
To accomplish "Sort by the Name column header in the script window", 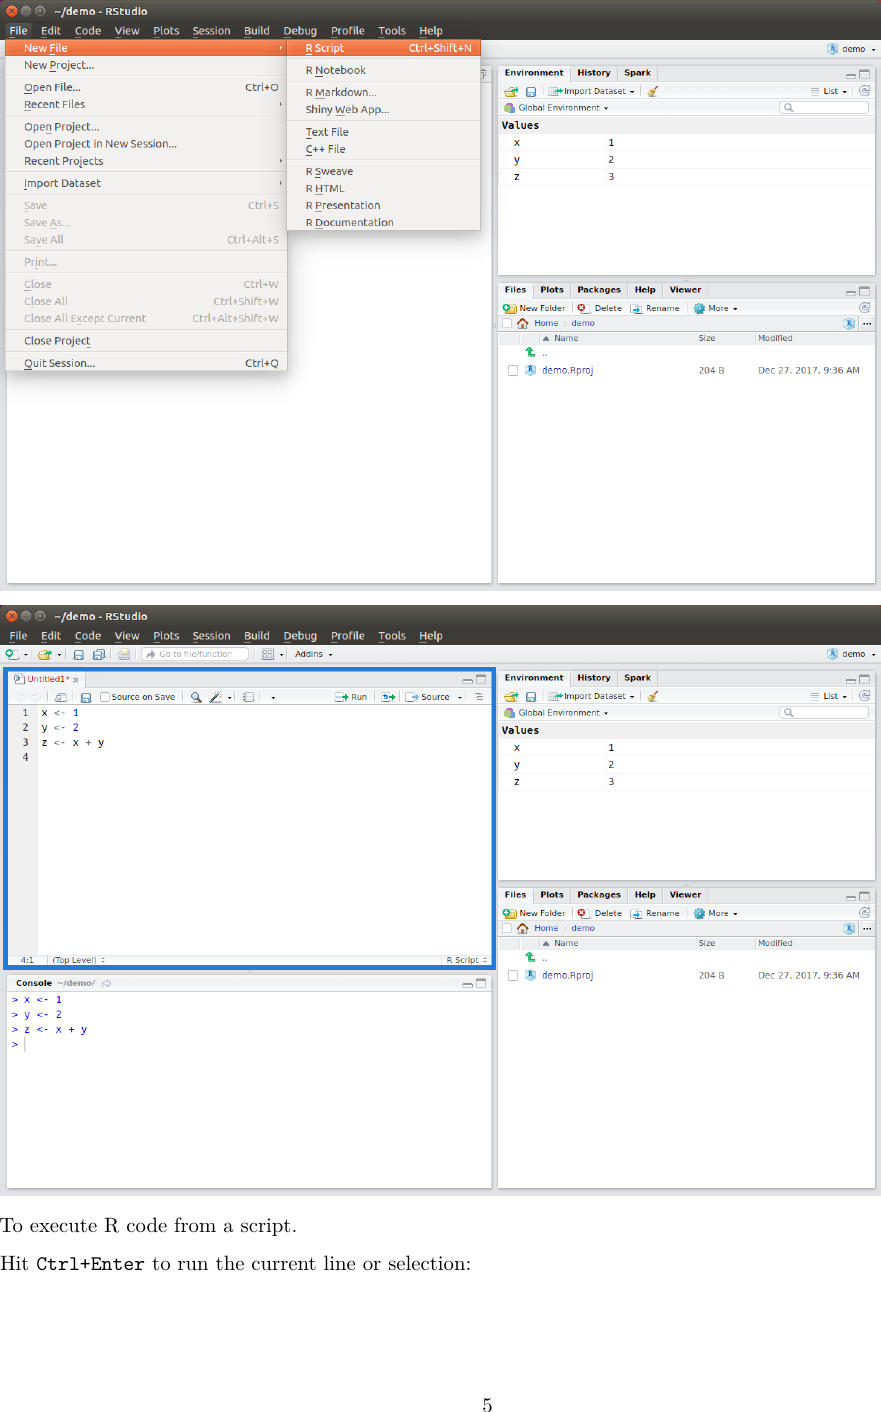I will pyautogui.click(x=566, y=943).
